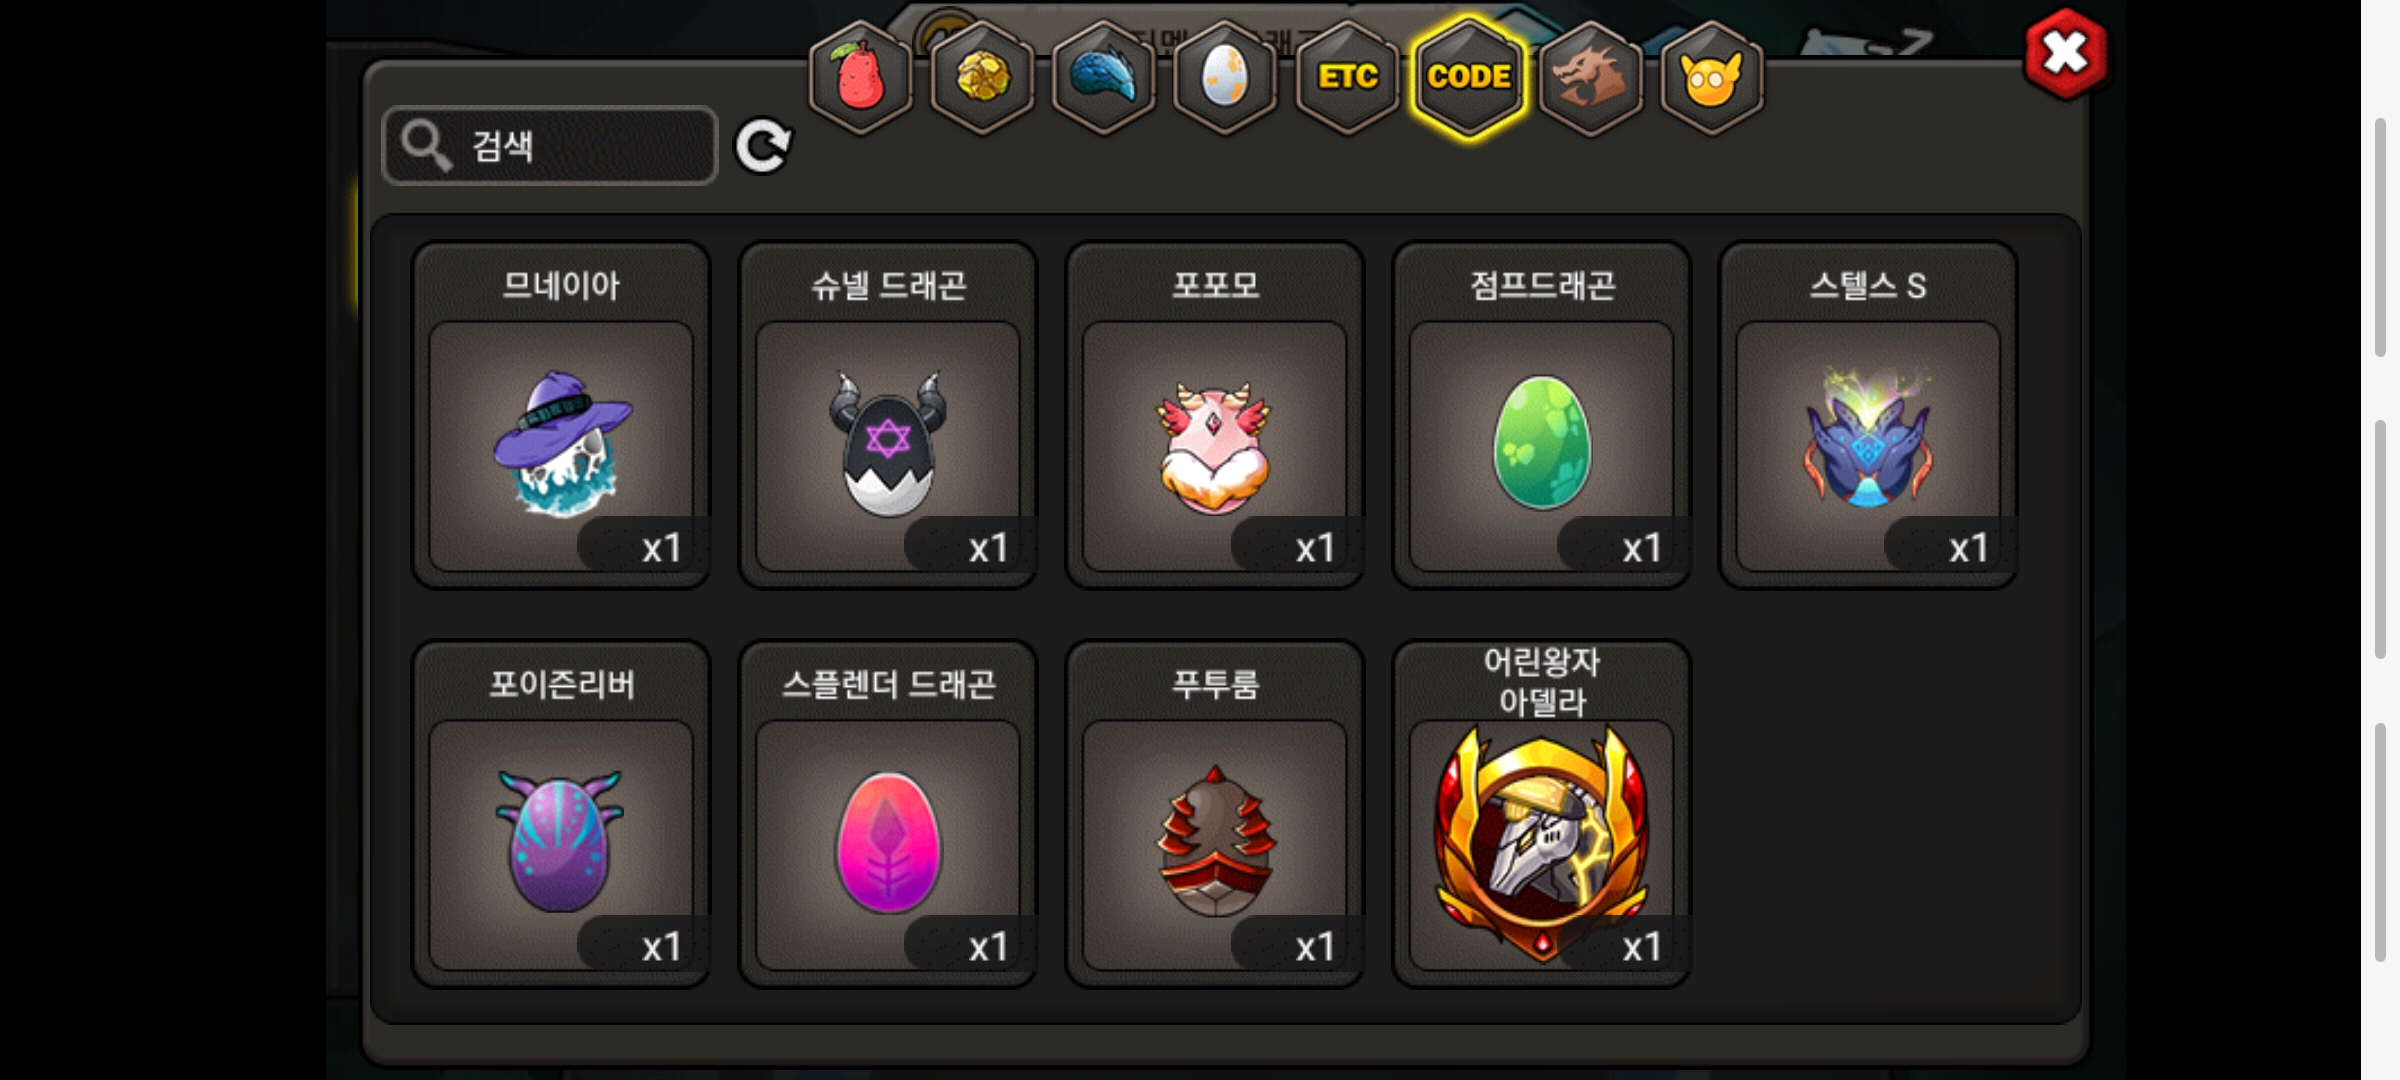Screen dimensions: 2400x1080
Task: Open the fruit food category tab
Action: pyautogui.click(x=861, y=77)
